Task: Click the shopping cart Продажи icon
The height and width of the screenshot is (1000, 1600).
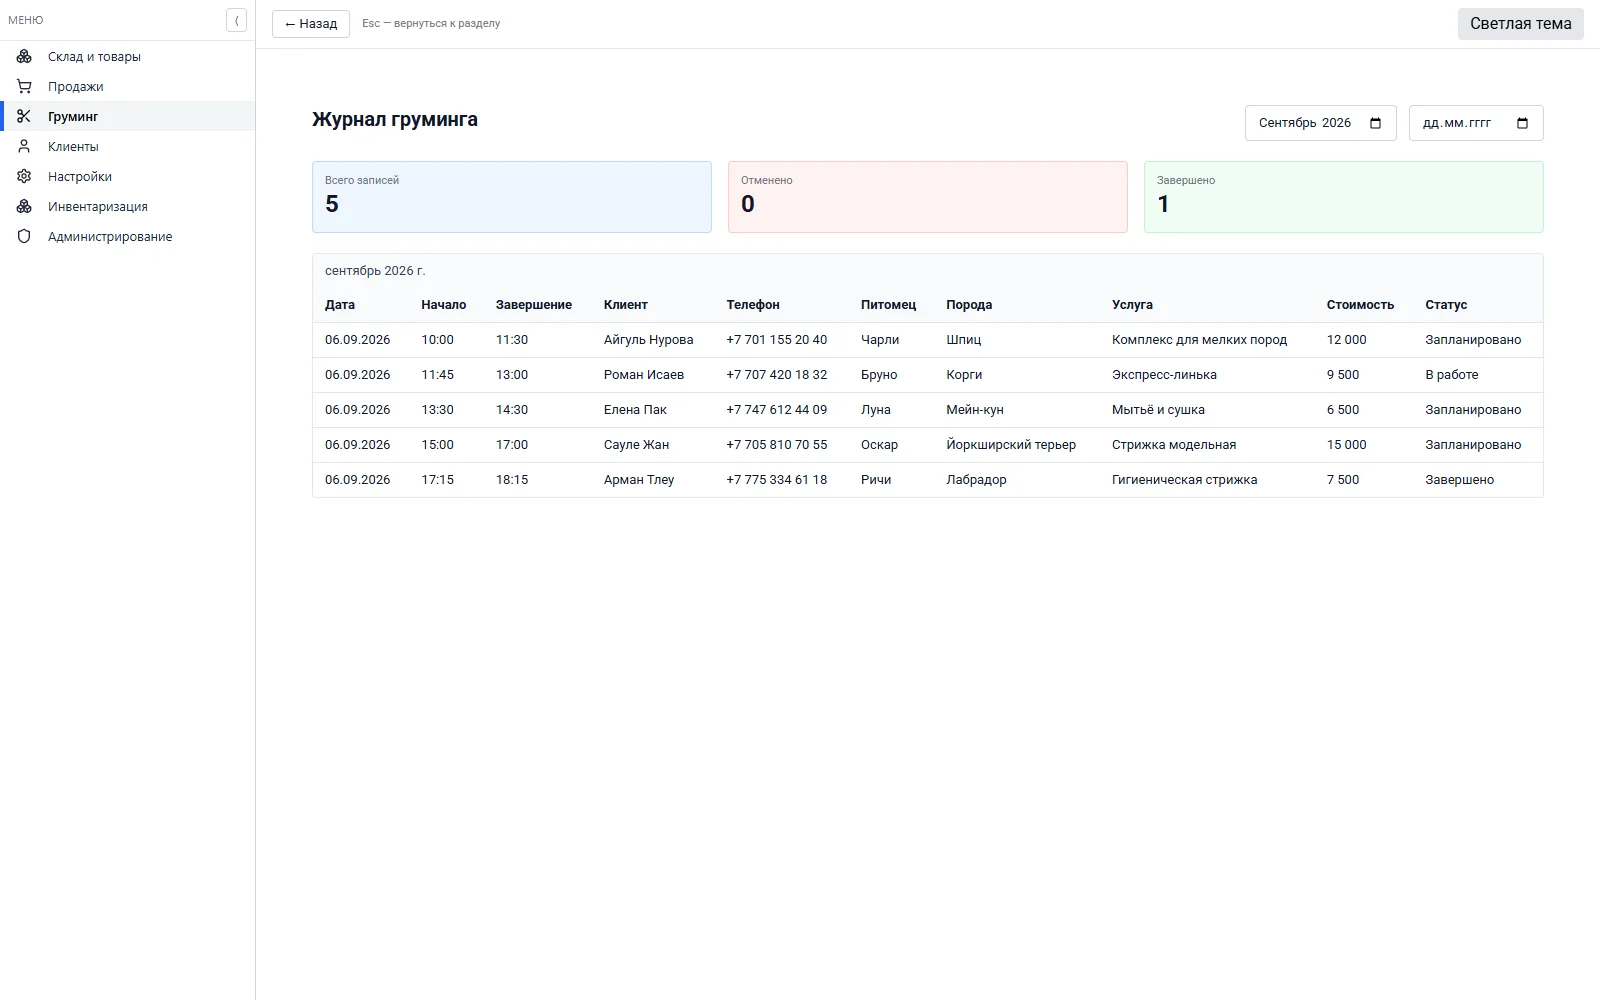Action: tap(24, 86)
